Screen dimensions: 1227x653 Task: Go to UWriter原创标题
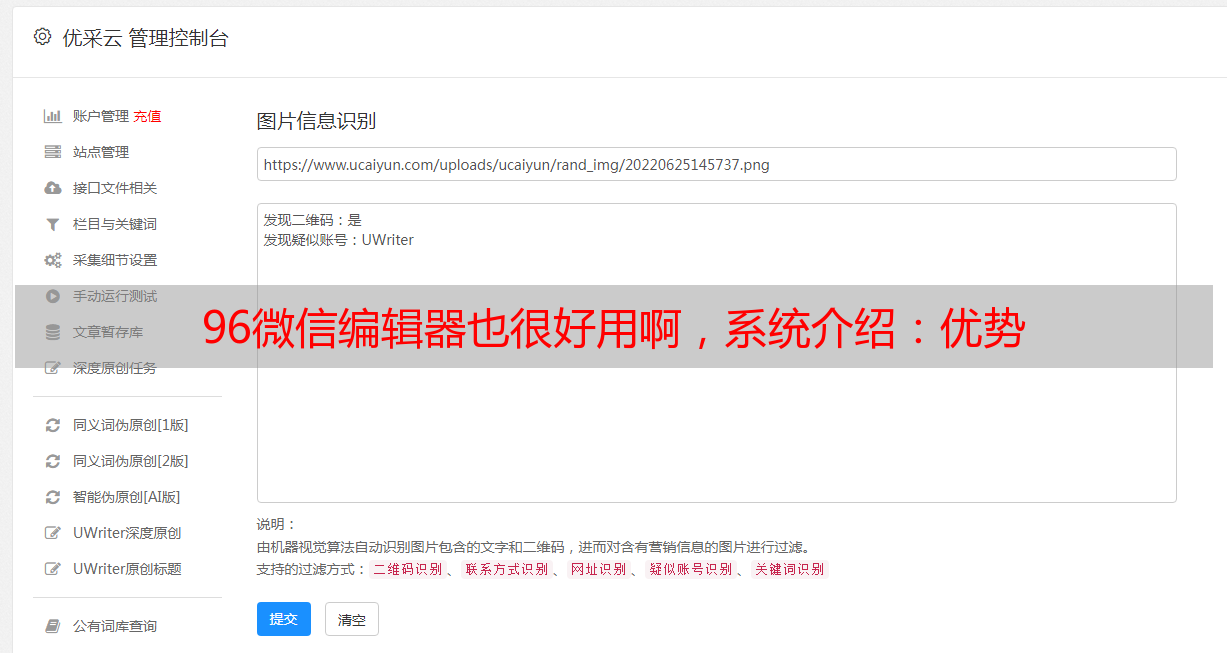click(127, 569)
